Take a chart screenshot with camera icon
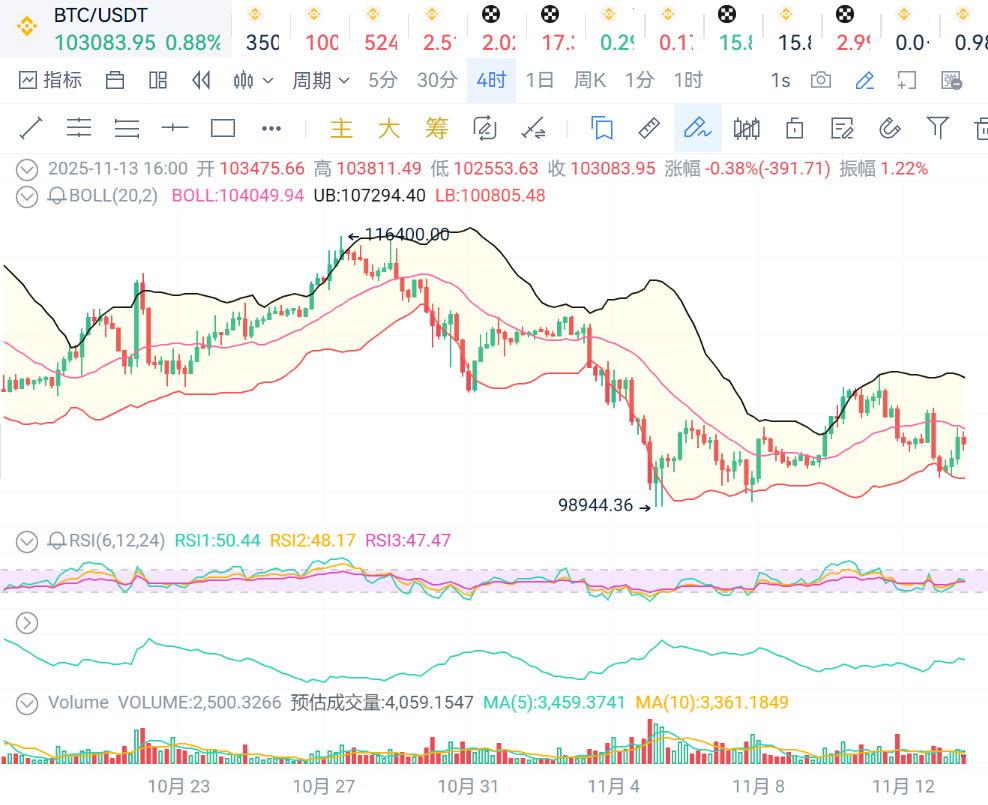This screenshot has width=988, height=805. pyautogui.click(x=821, y=80)
